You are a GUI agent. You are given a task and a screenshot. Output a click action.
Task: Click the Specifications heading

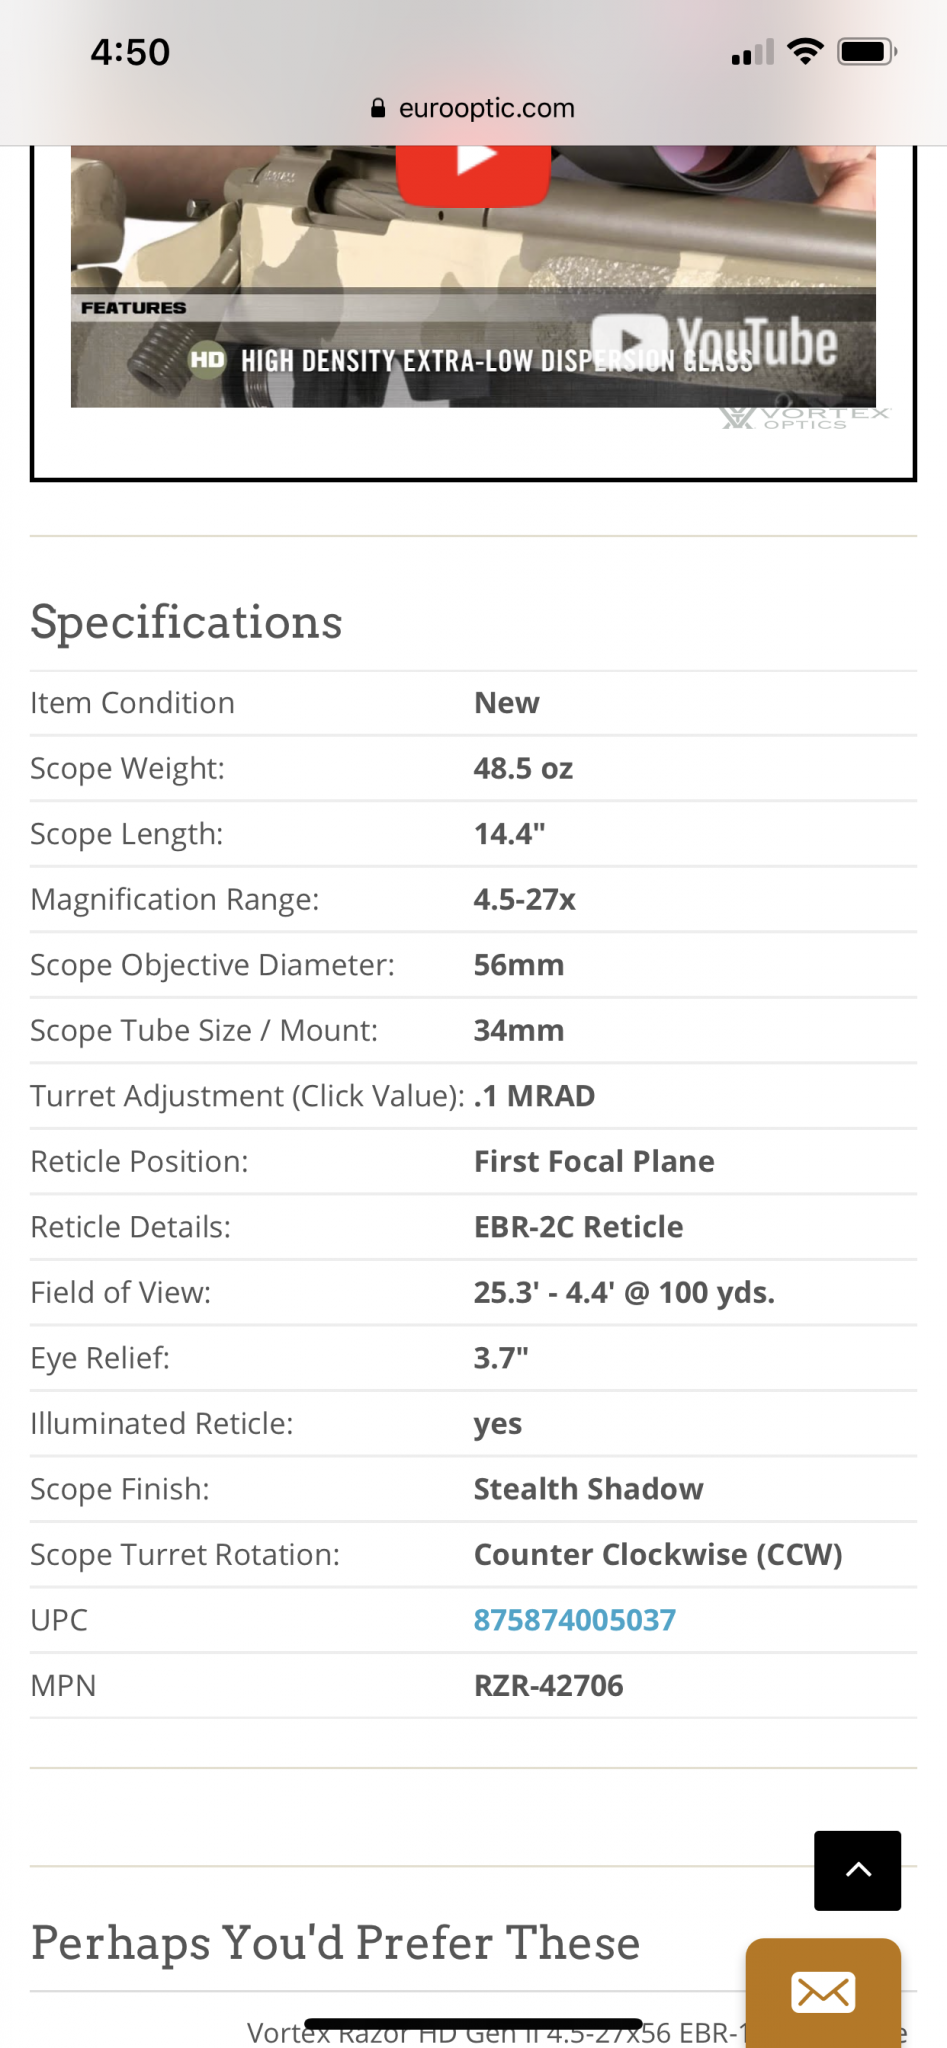(x=186, y=621)
